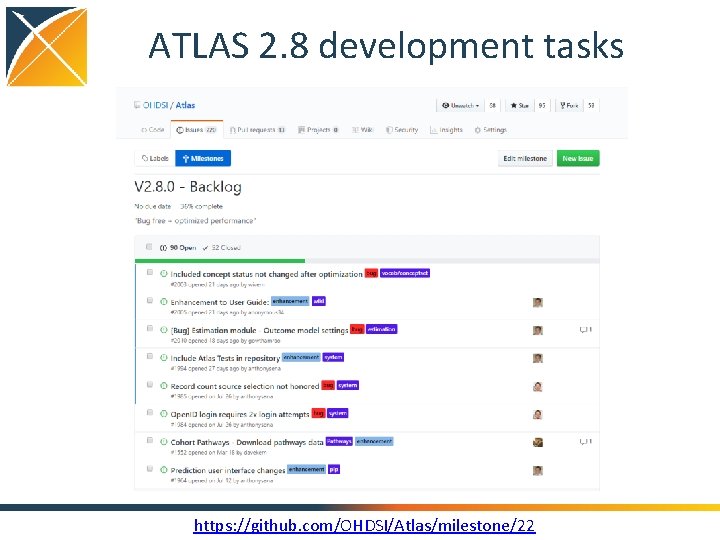The image size is (720, 540).
Task: Click the assignee avatar on 'OpenID login' issue
Action: click(x=538, y=415)
